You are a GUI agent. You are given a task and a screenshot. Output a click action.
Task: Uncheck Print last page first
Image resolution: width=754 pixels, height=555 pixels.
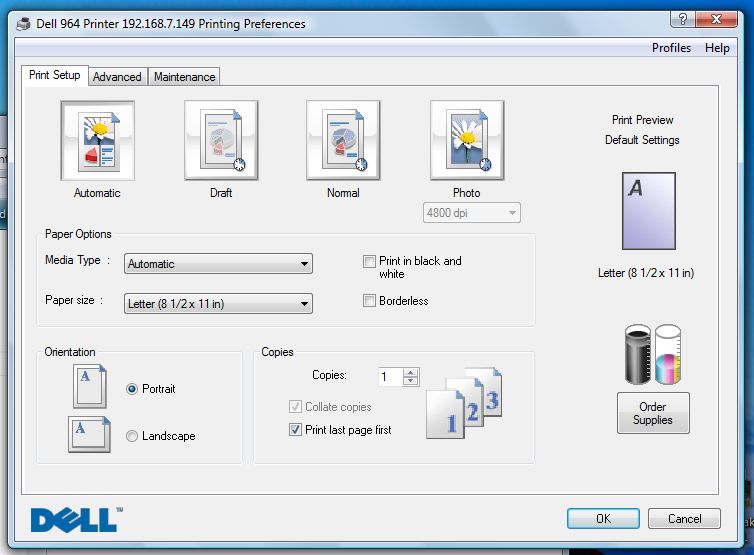click(x=295, y=429)
